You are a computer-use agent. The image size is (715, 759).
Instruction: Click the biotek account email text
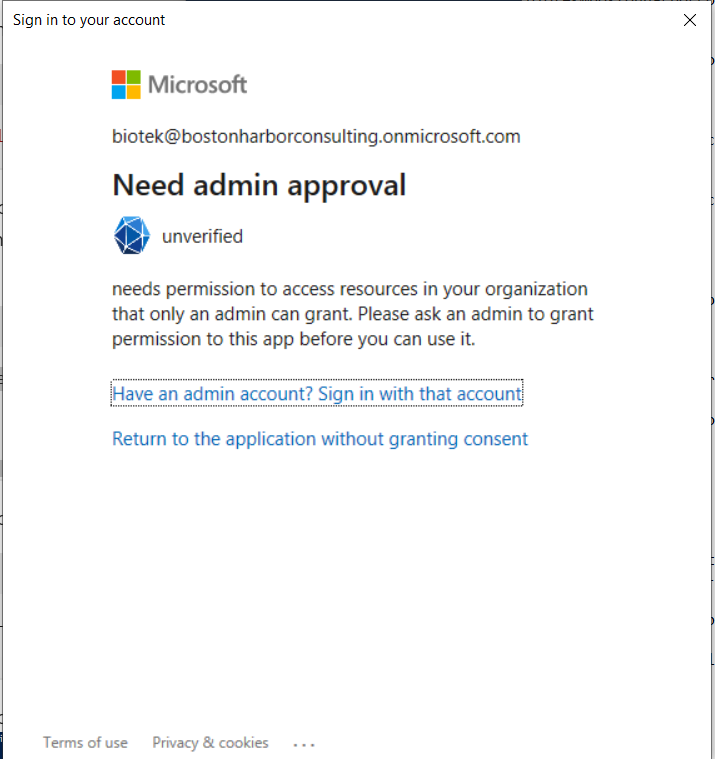coord(316,137)
